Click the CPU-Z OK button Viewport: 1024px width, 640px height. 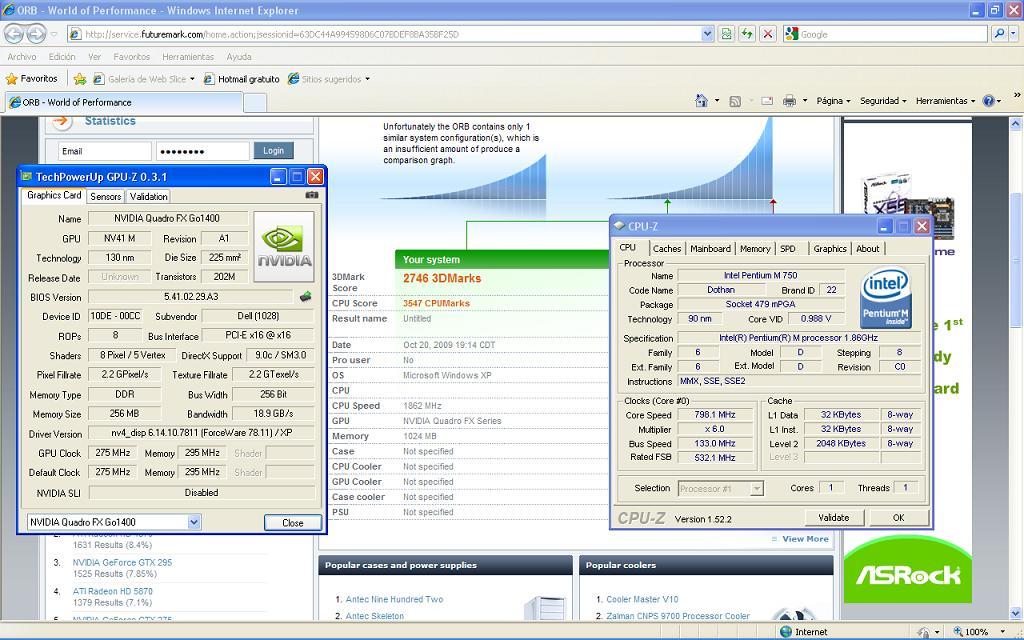(x=899, y=518)
